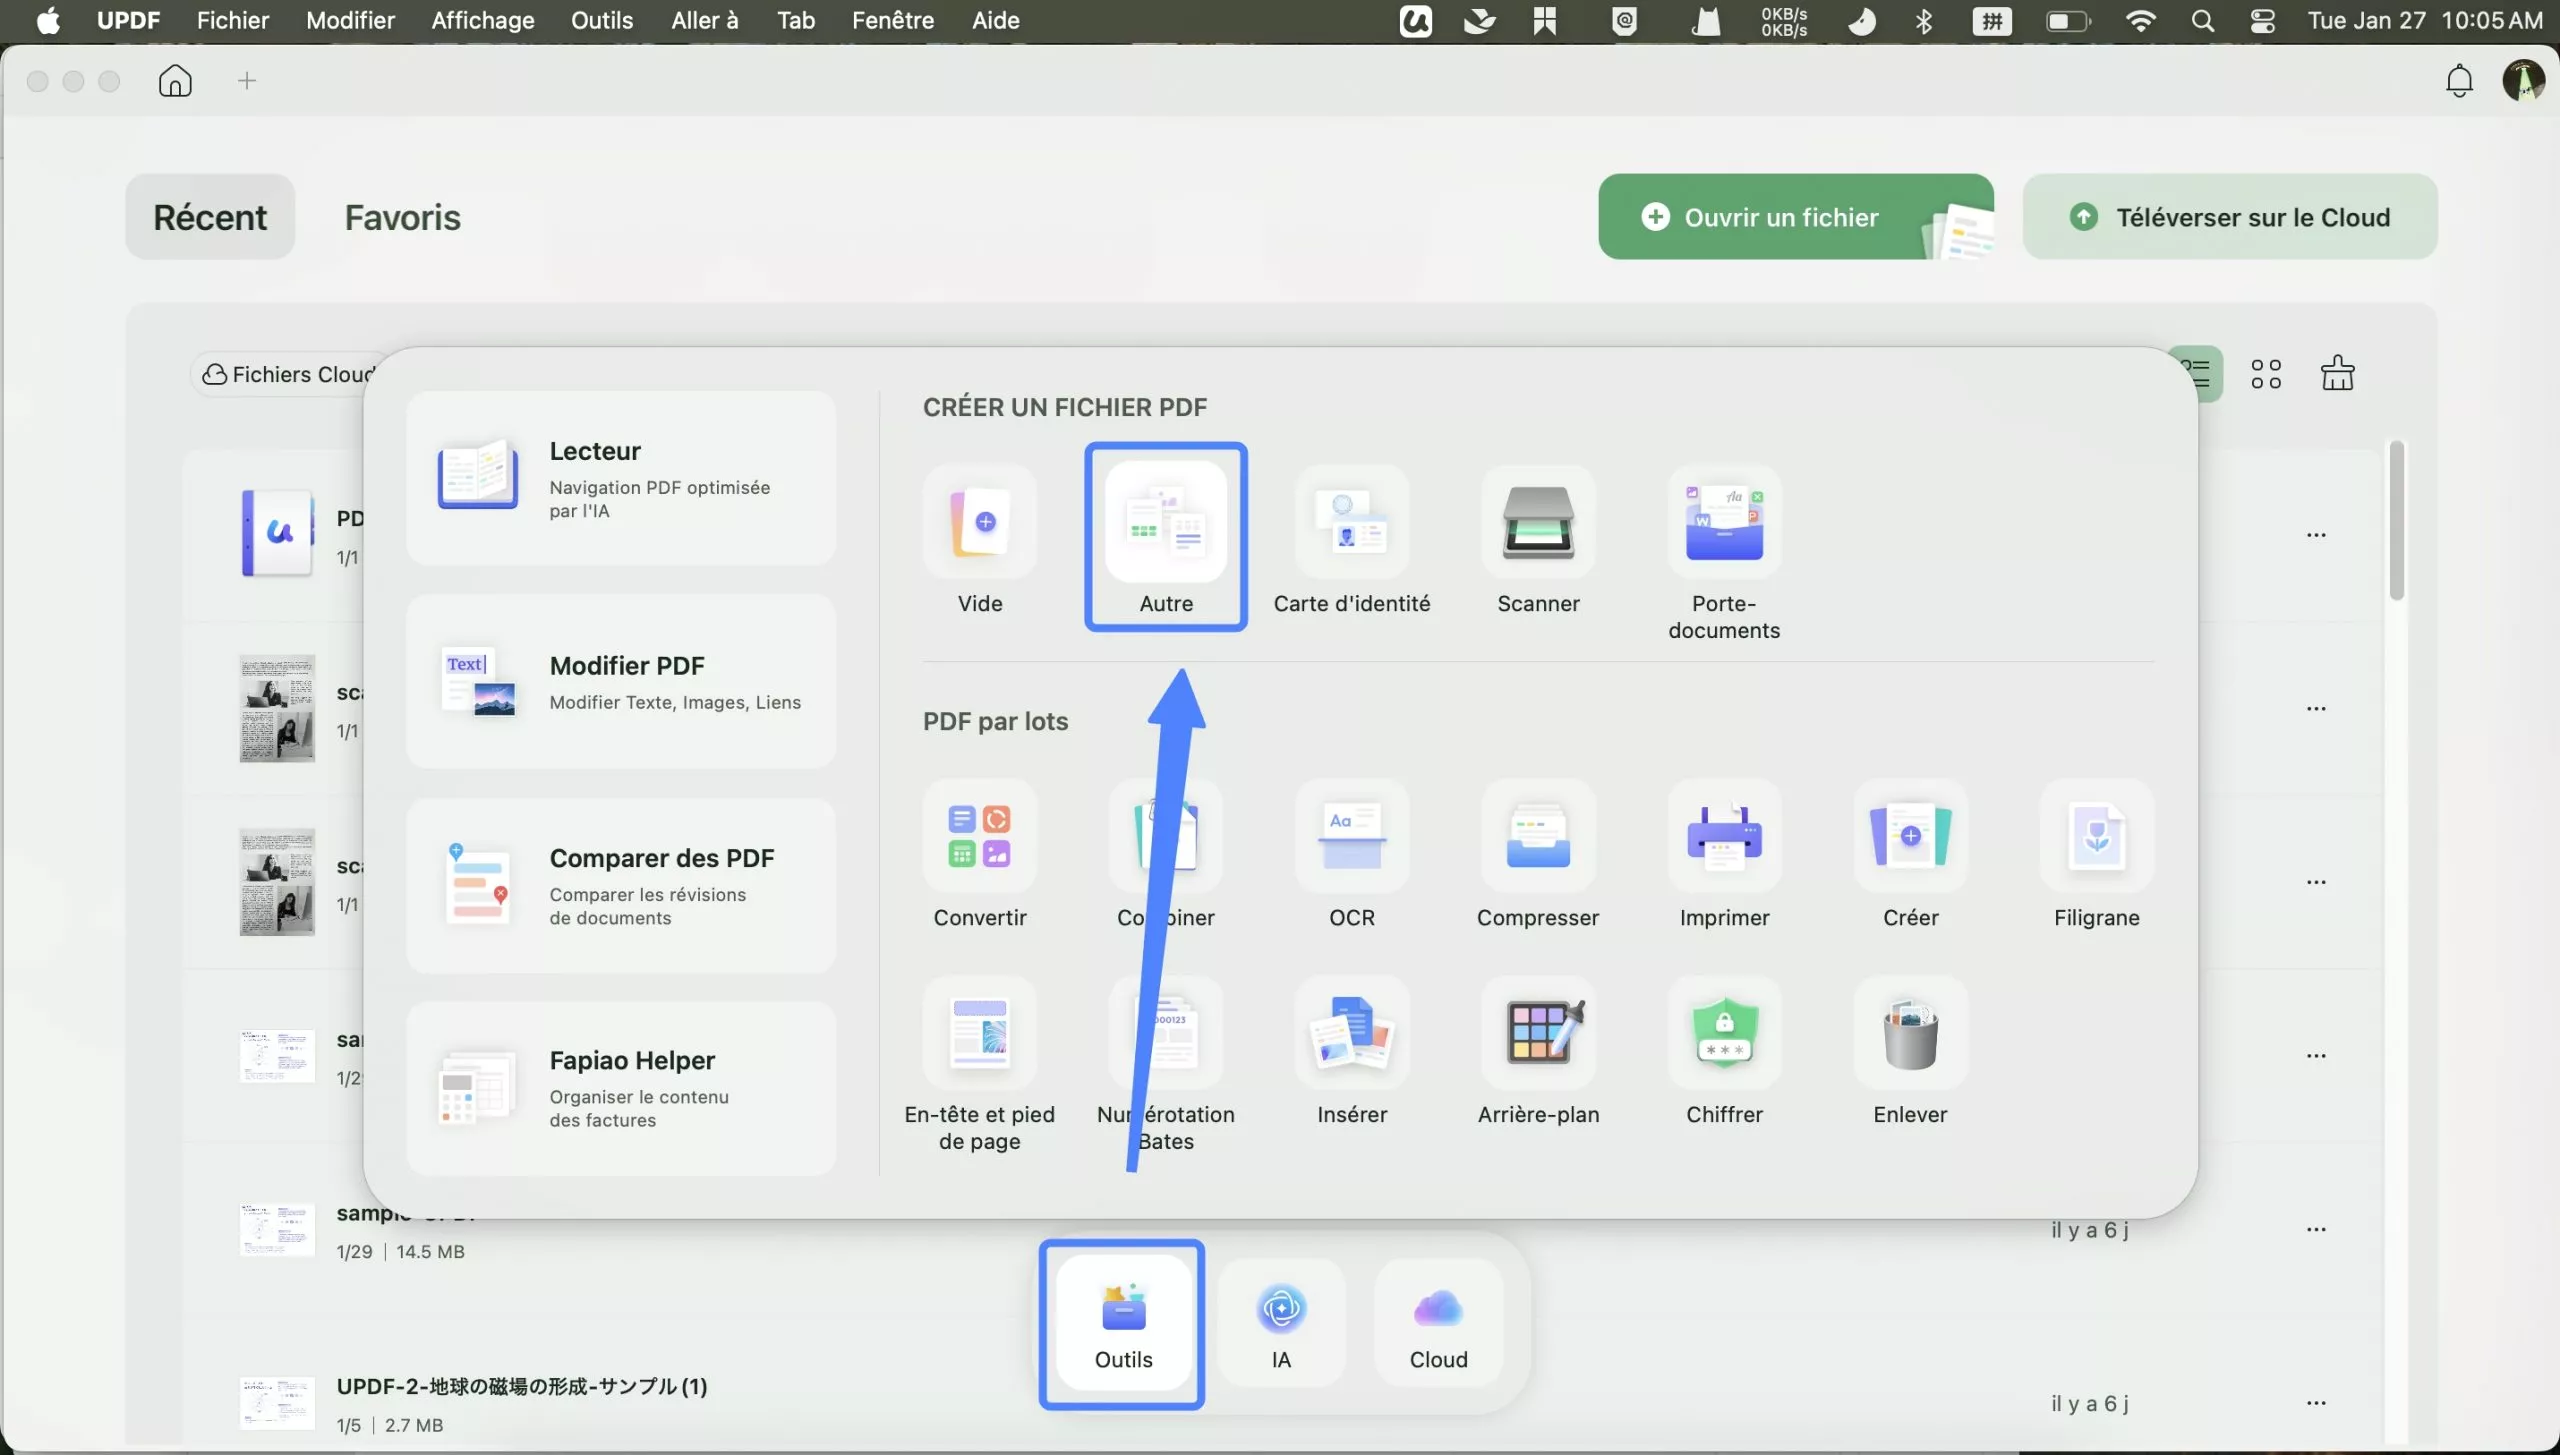Click the Filigrane batch icon
This screenshot has width=2560, height=1455.
[x=2096, y=837]
